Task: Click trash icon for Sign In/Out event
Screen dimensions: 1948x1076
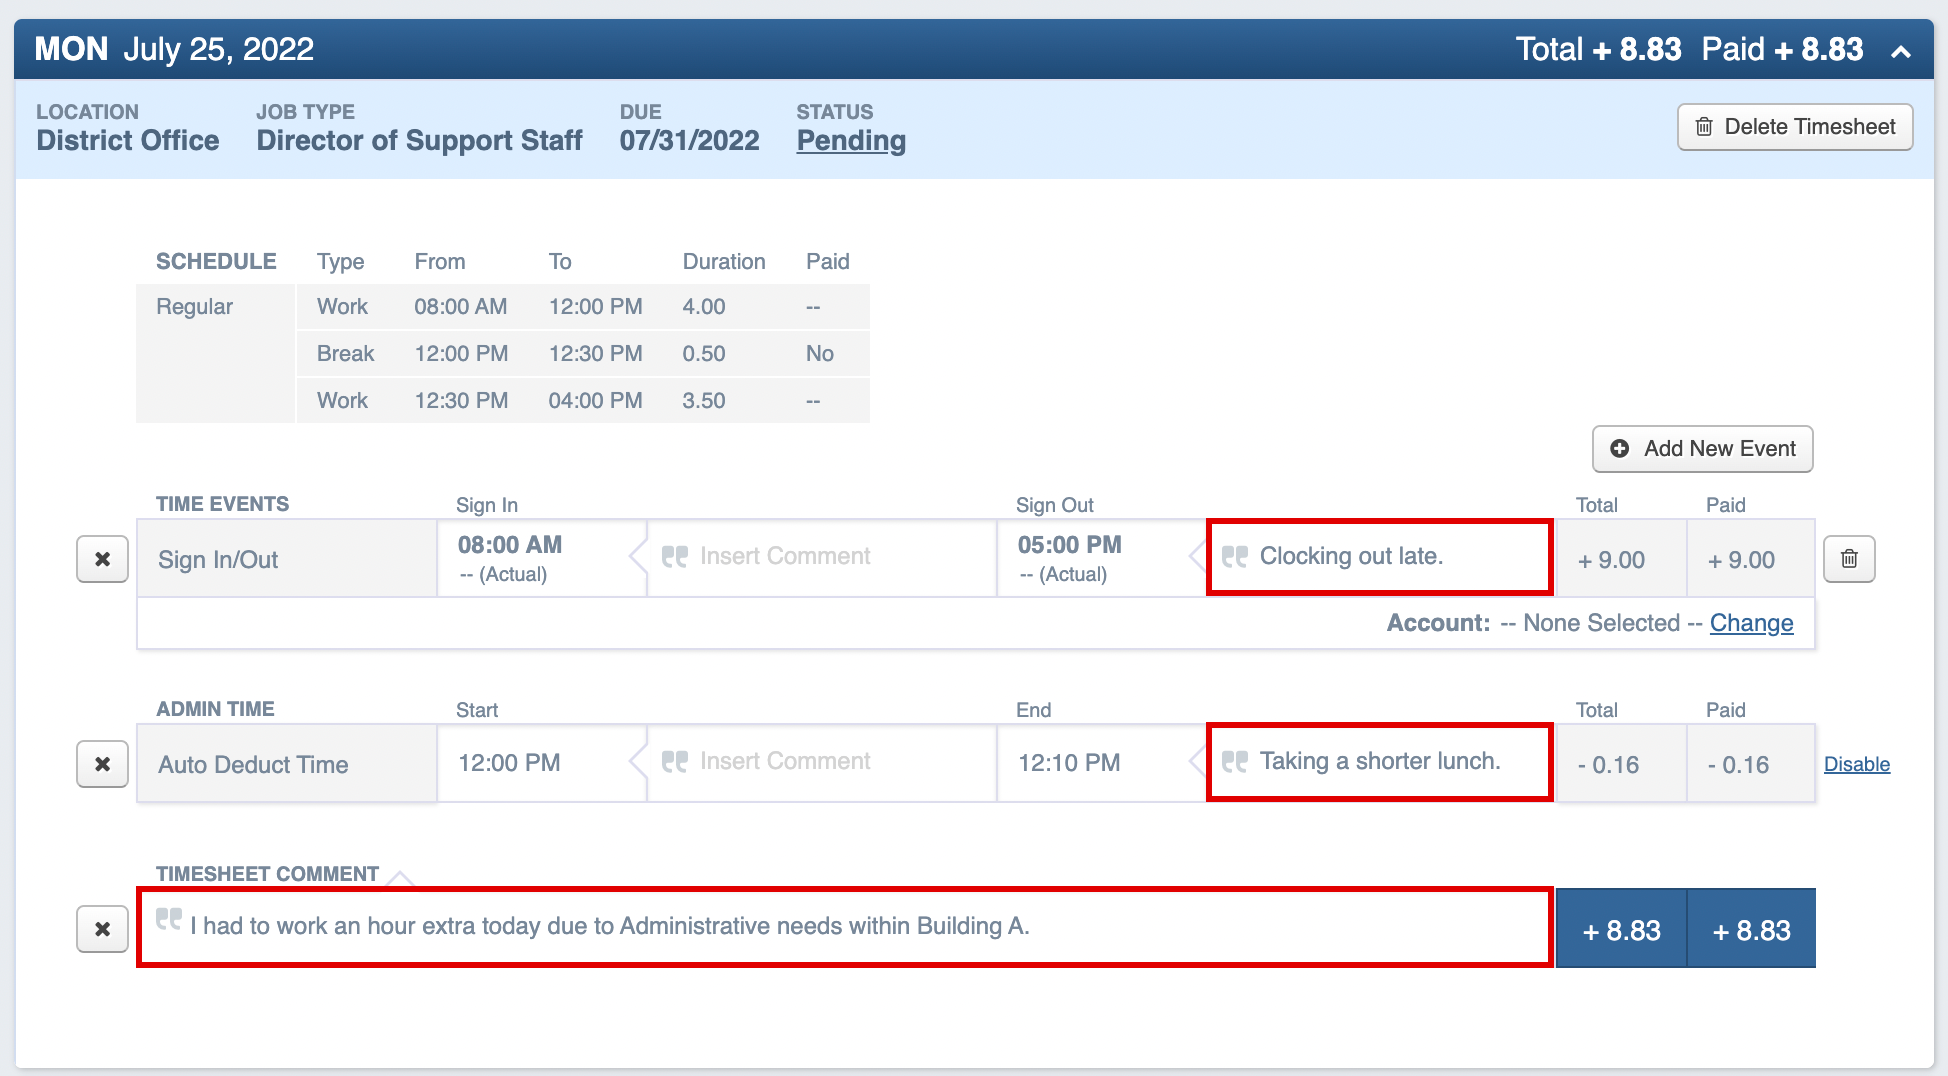Action: pyautogui.click(x=1849, y=559)
